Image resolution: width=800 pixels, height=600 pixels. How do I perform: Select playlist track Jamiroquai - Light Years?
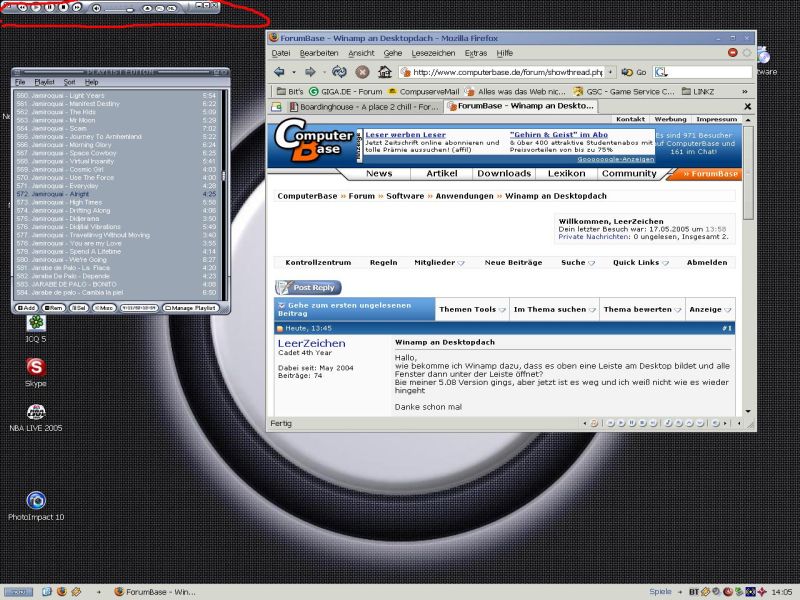click(116, 95)
